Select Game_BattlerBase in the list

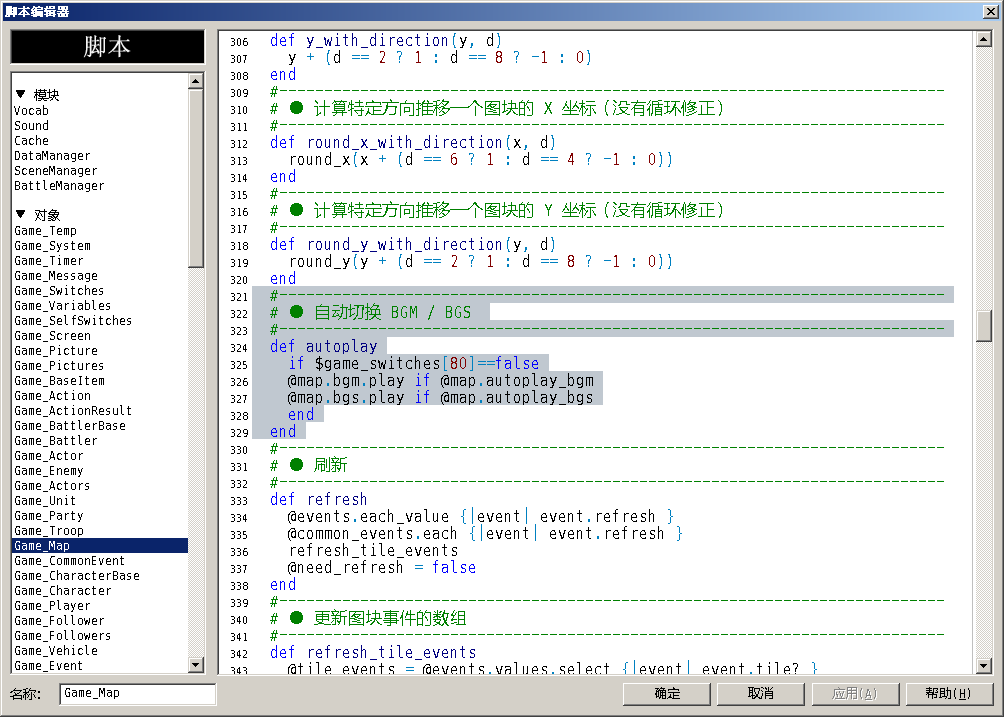coord(70,426)
